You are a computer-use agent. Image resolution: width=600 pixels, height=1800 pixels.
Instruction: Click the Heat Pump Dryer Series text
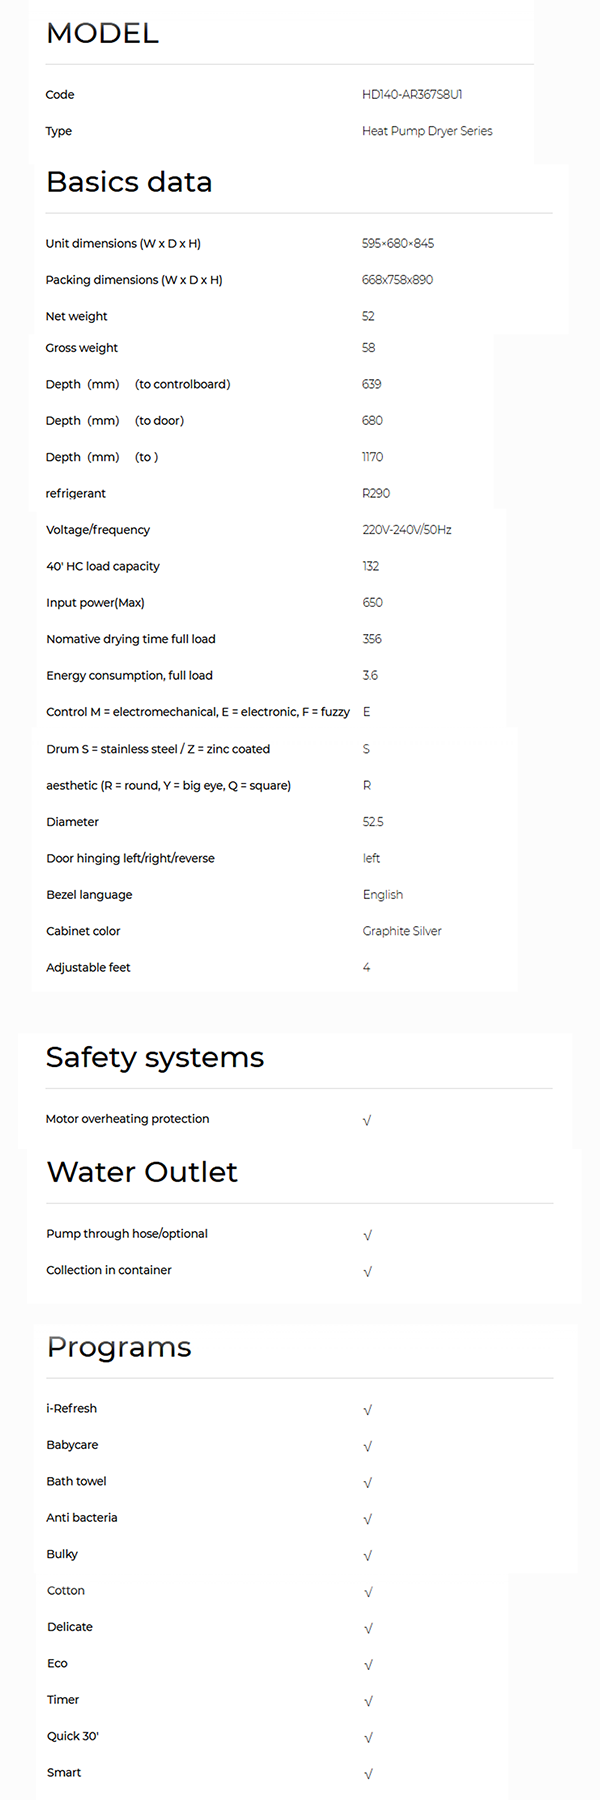(427, 131)
